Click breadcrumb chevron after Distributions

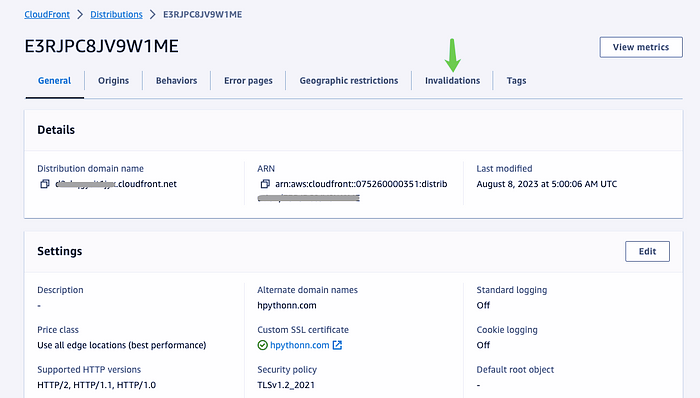point(153,15)
